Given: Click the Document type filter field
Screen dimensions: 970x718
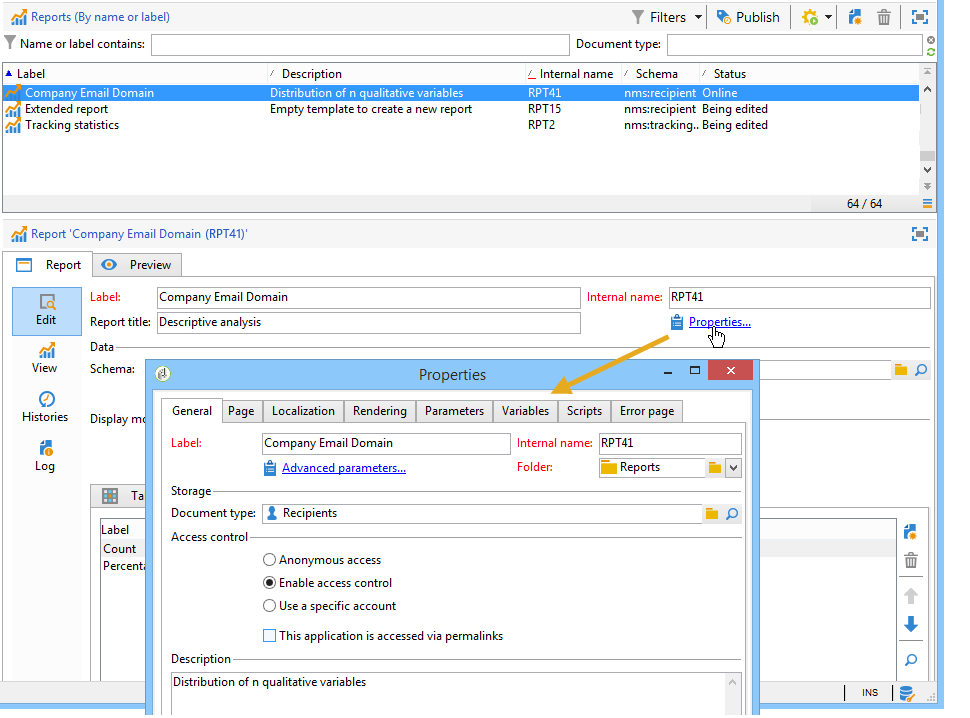Looking at the screenshot, I should 794,45.
